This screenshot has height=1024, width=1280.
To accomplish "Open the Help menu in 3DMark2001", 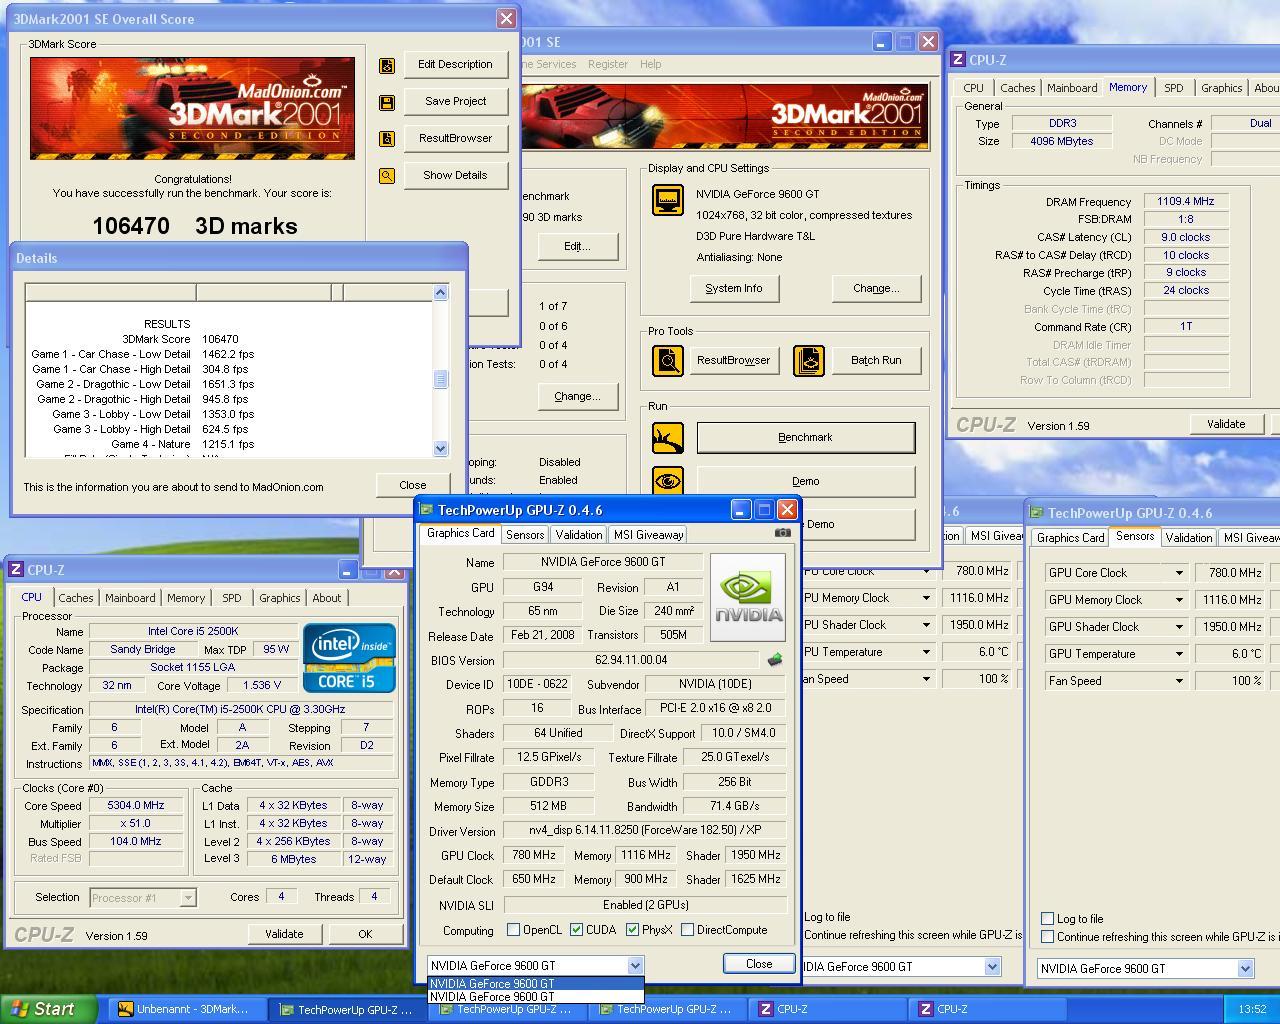I will click(x=650, y=64).
